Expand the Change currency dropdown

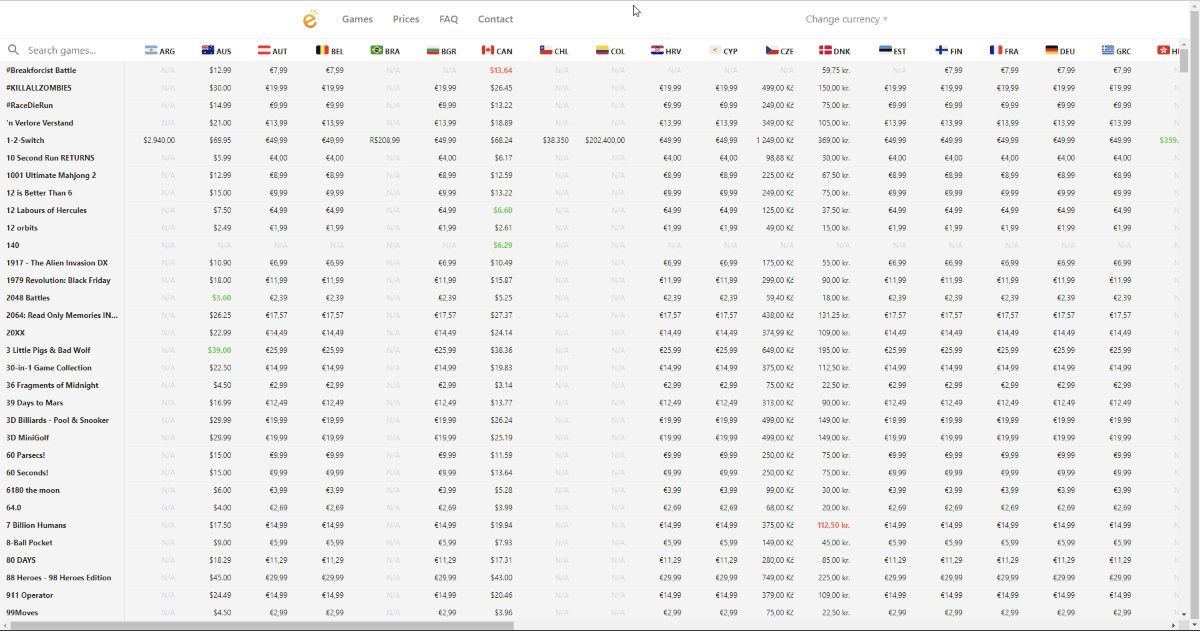(847, 19)
